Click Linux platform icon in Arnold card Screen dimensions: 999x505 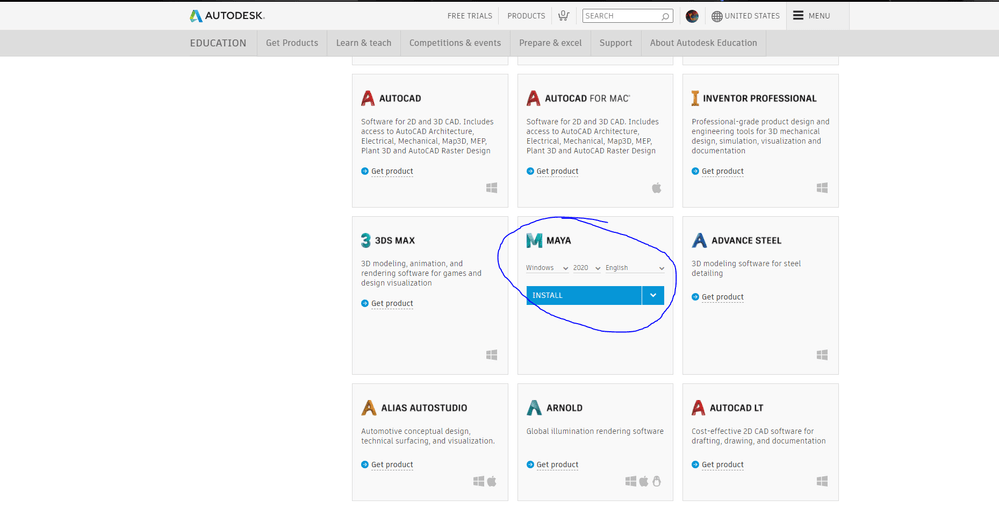pos(657,481)
